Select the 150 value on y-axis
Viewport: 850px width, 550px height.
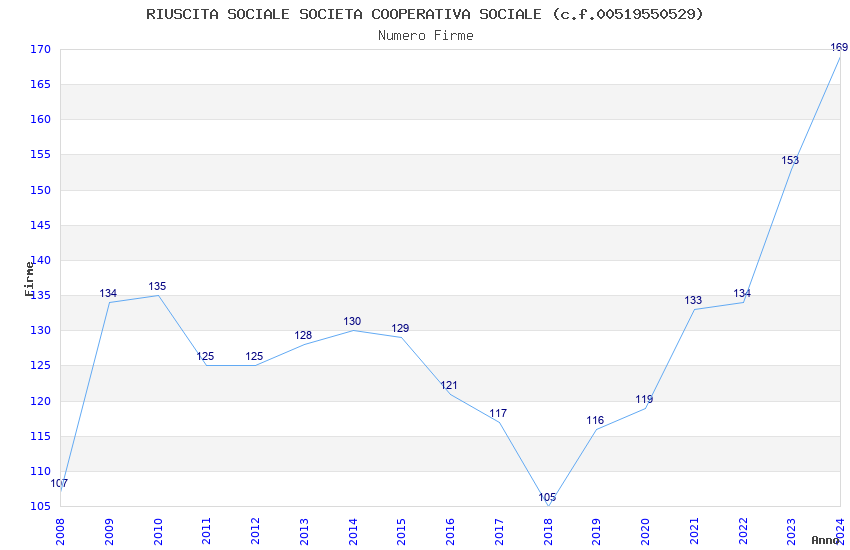[40, 190]
